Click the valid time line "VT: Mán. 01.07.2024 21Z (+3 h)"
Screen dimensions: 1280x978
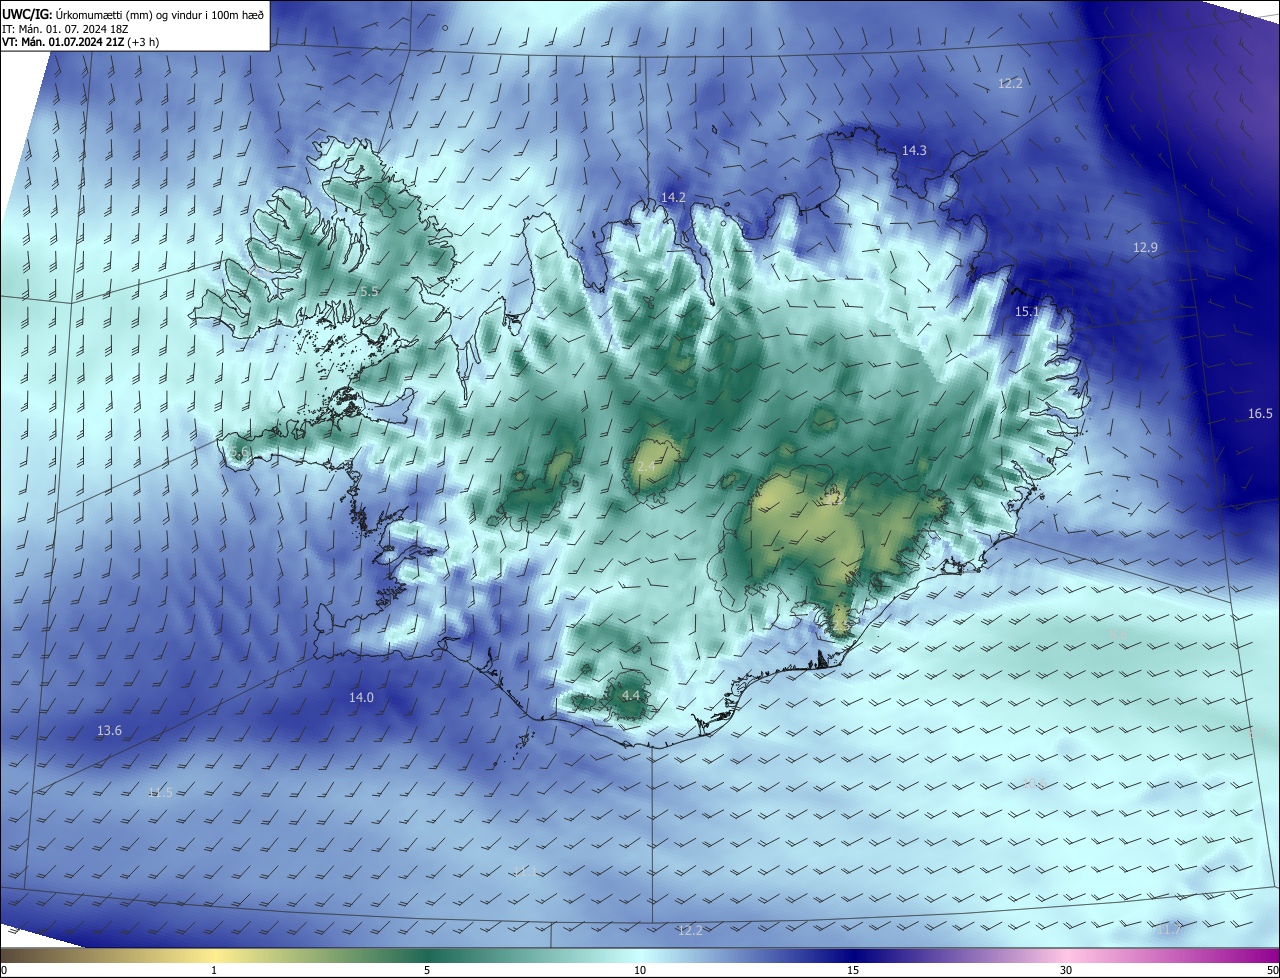(80, 42)
